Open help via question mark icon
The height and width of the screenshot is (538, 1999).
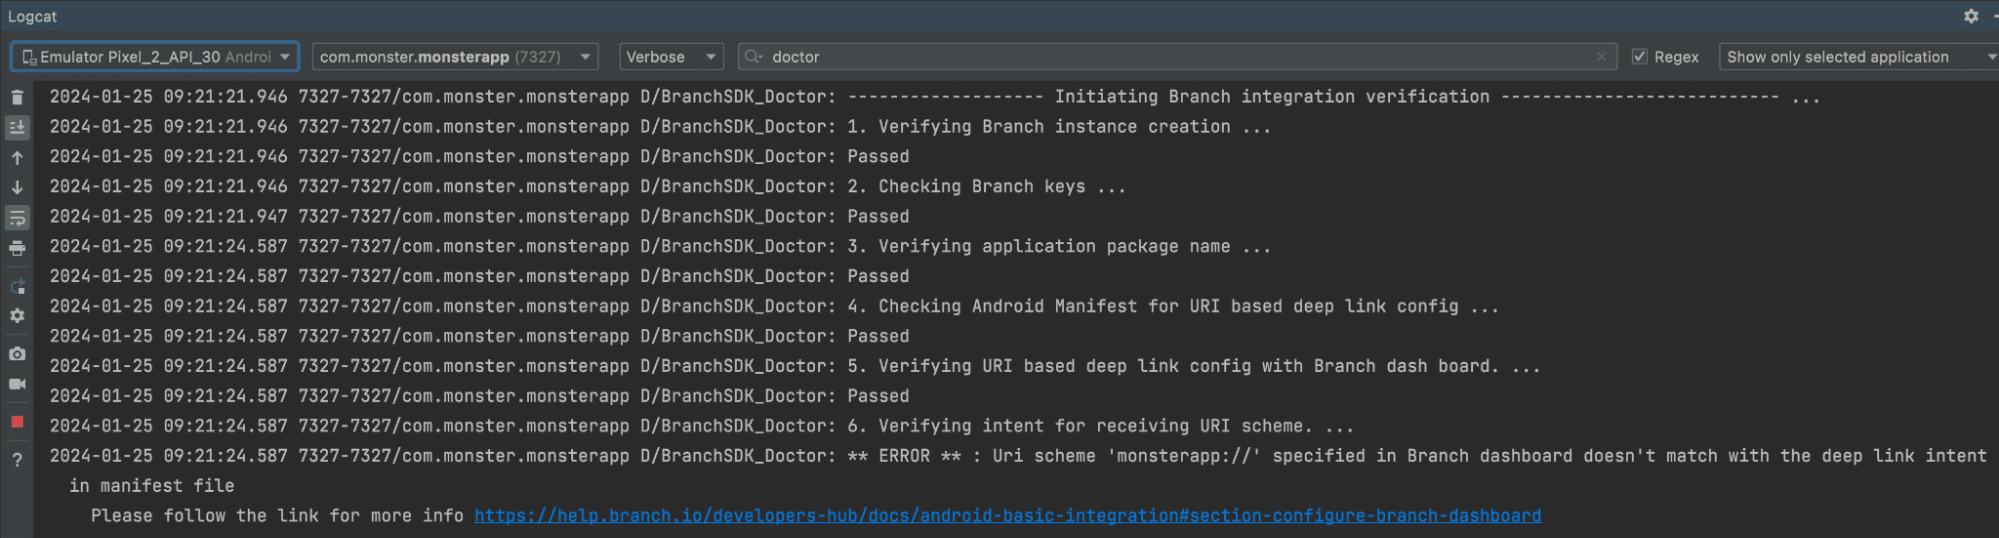17,460
